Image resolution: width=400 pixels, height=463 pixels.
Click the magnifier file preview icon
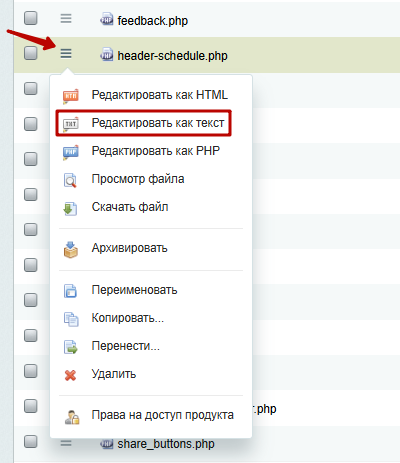tap(70, 180)
